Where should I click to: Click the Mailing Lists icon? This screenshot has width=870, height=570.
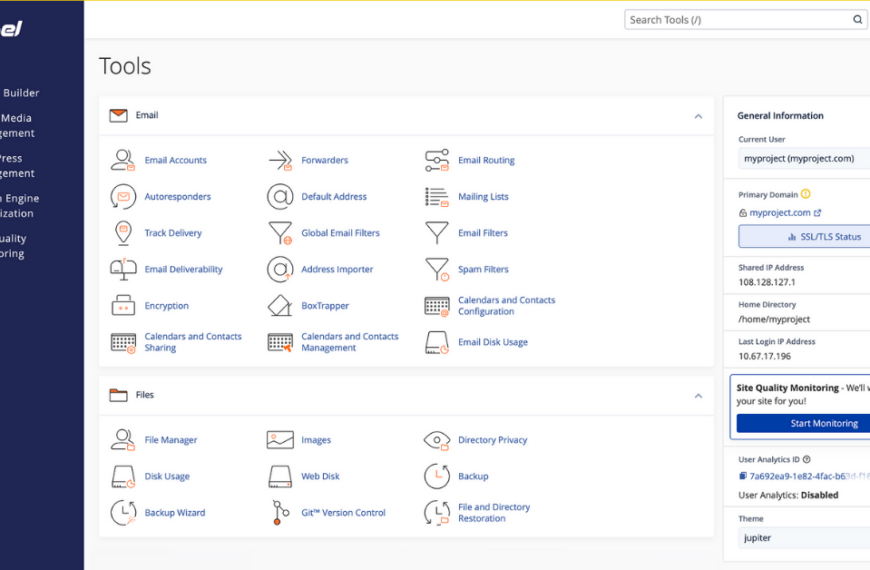437,196
